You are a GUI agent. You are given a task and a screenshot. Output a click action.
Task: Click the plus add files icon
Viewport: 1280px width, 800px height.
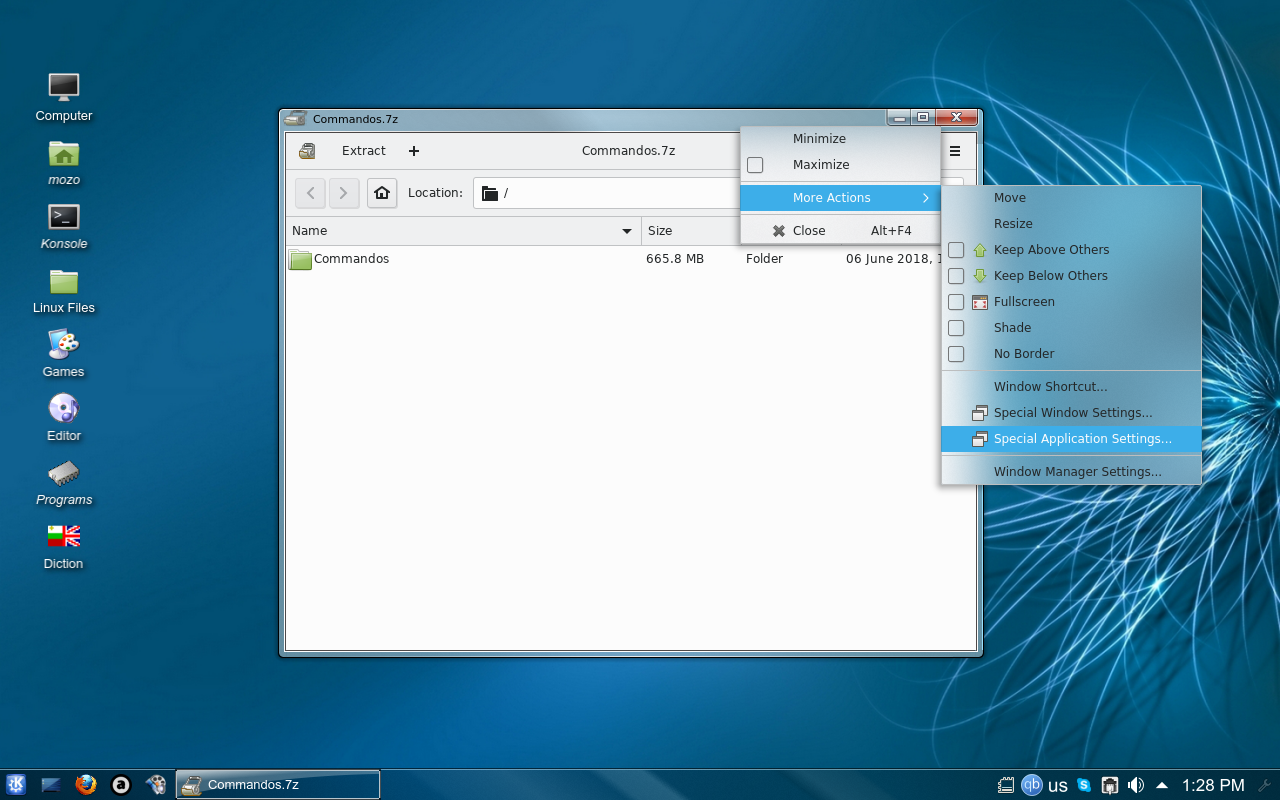pos(414,151)
